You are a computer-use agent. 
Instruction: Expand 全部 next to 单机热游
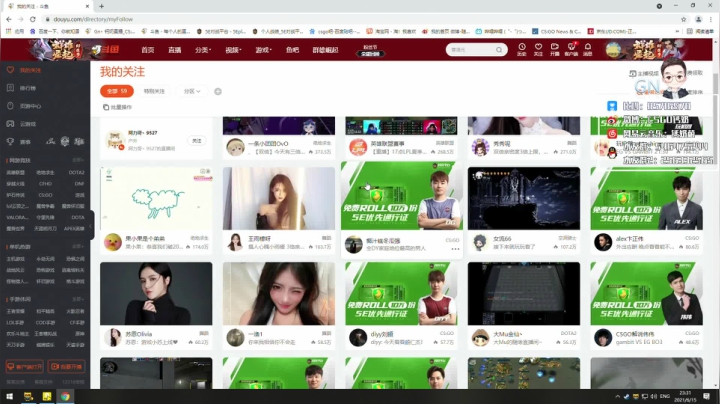78,247
